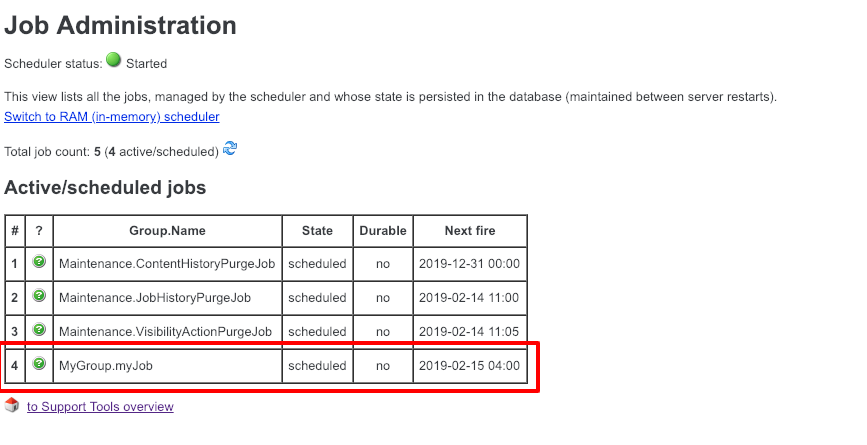Open the Switch to RAM (in-memory) scheduler link
The image size is (867, 445).
(112, 117)
